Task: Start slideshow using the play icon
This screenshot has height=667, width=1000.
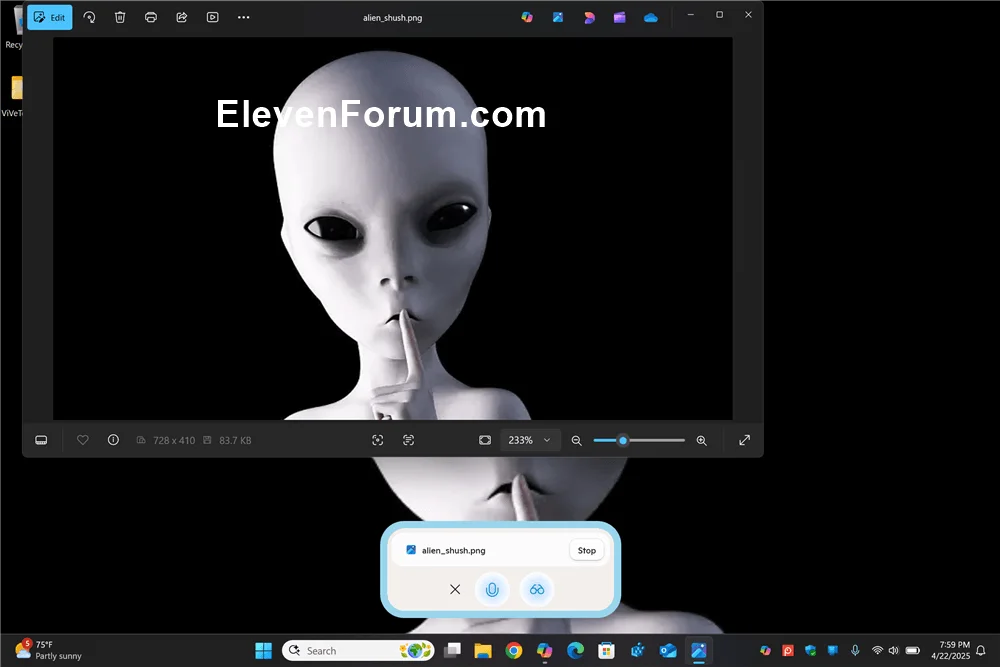Action: click(212, 17)
